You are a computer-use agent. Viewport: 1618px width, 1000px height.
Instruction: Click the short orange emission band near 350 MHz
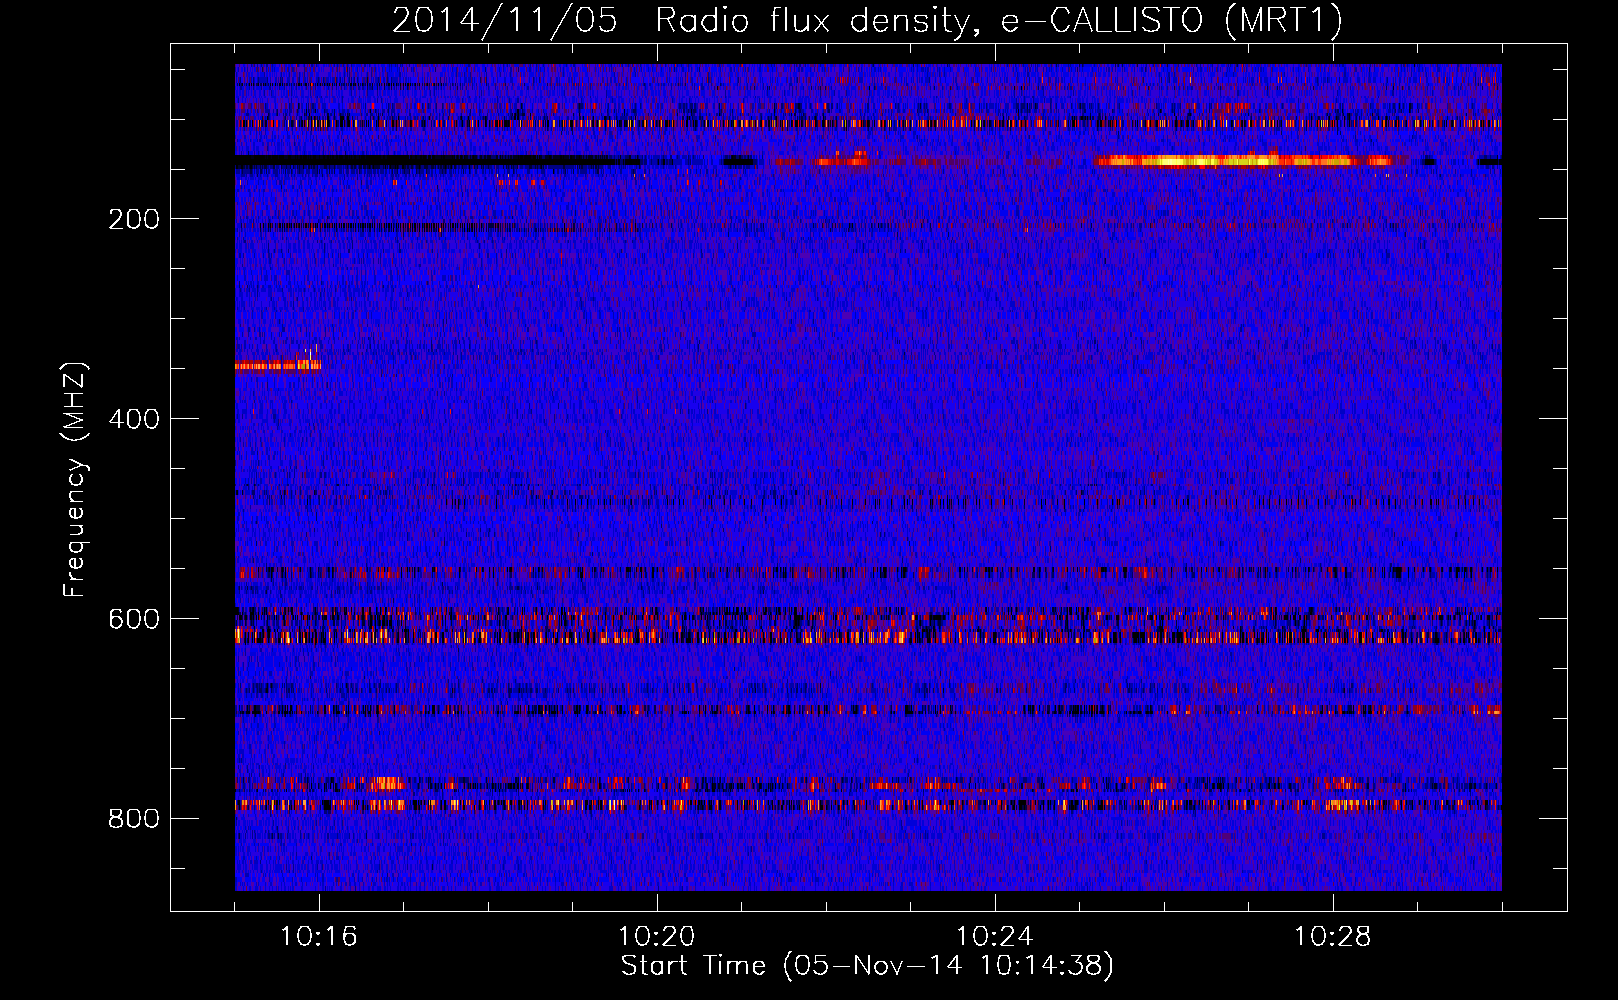tap(278, 364)
